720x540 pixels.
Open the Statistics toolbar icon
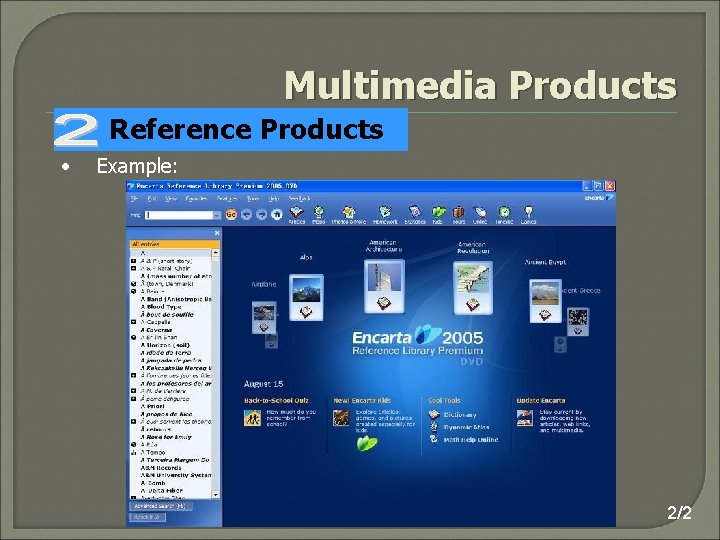tap(415, 215)
